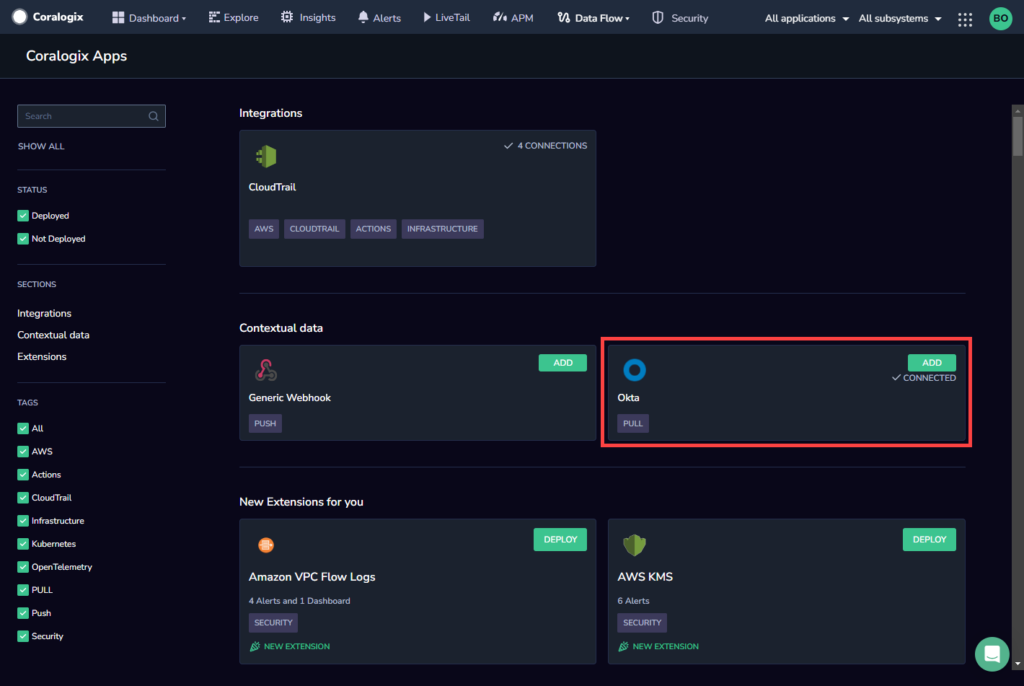The height and width of the screenshot is (686, 1024).
Task: Toggle the Security tag checkbox
Action: tap(23, 636)
